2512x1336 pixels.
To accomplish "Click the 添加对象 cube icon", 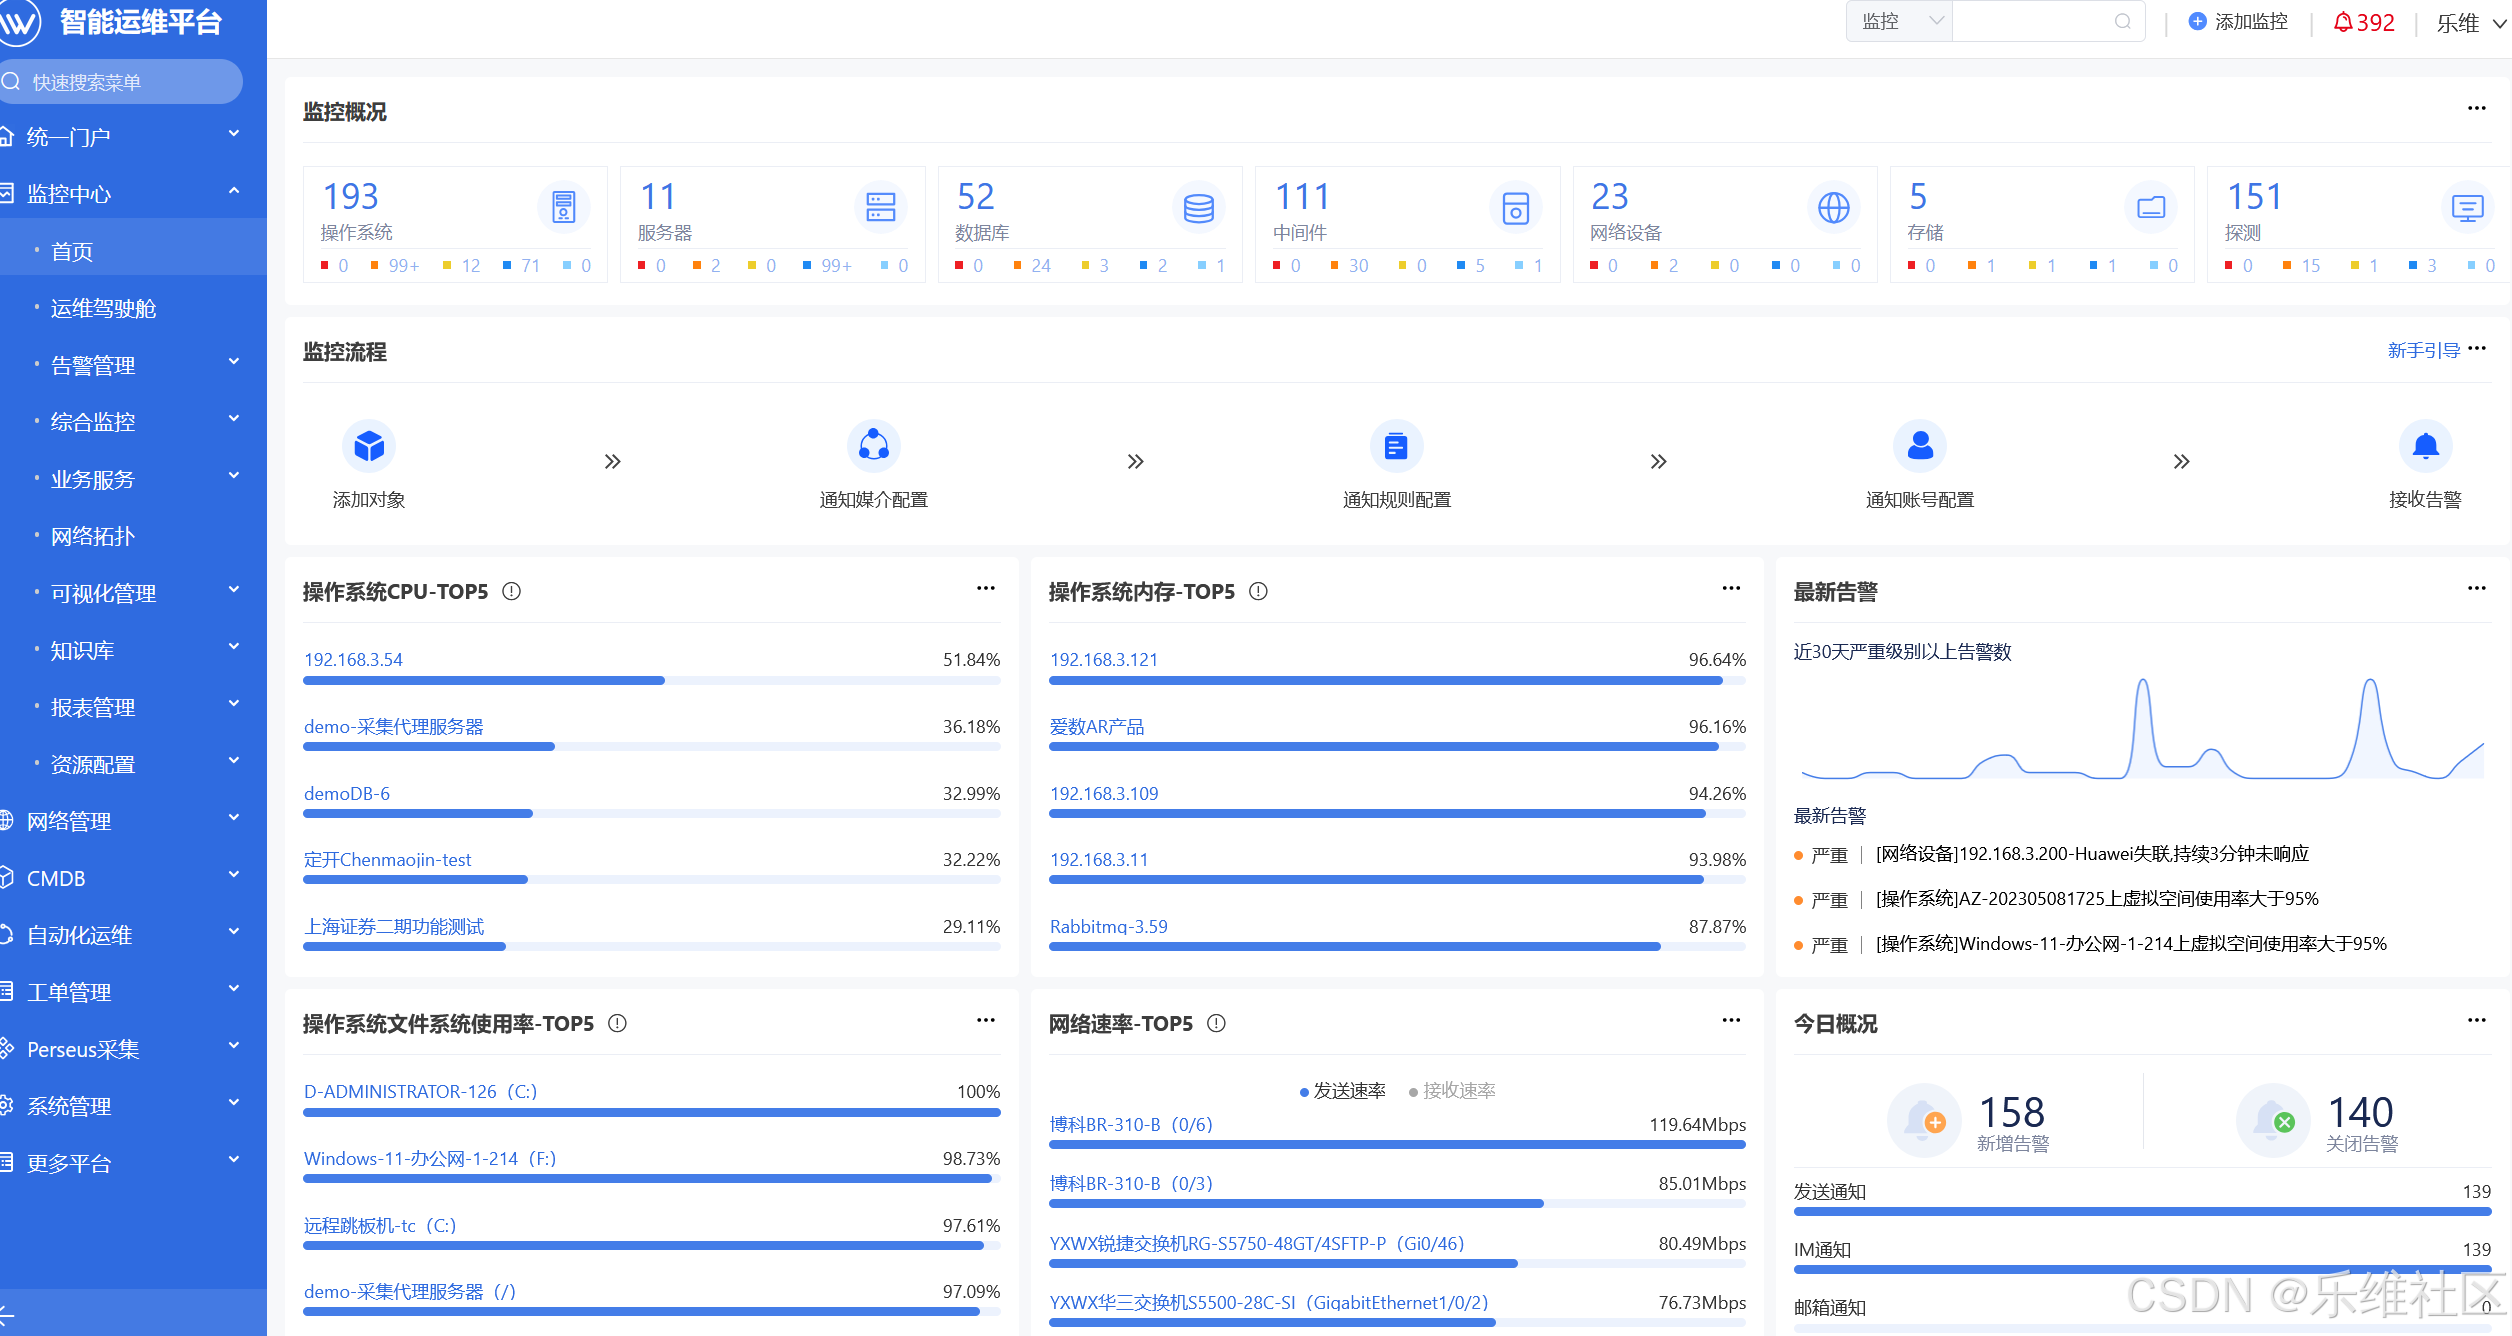I will point(369,445).
